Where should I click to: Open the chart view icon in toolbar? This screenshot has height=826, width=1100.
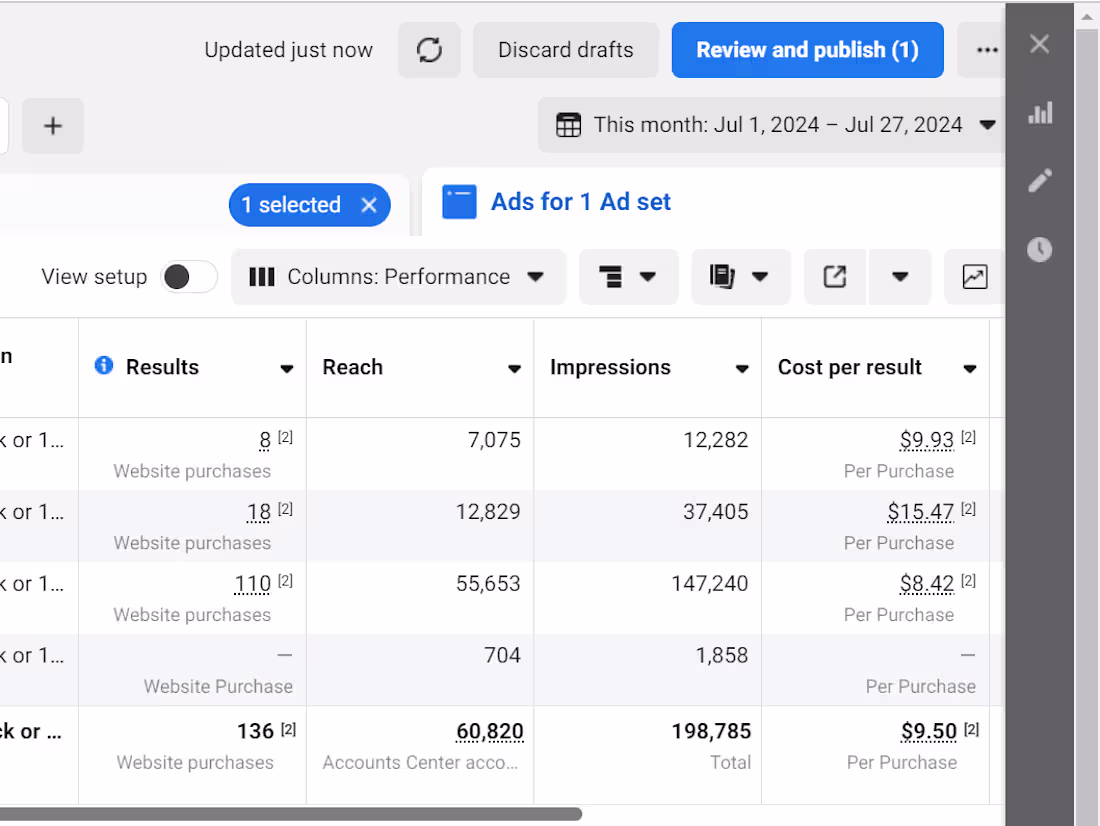[974, 277]
